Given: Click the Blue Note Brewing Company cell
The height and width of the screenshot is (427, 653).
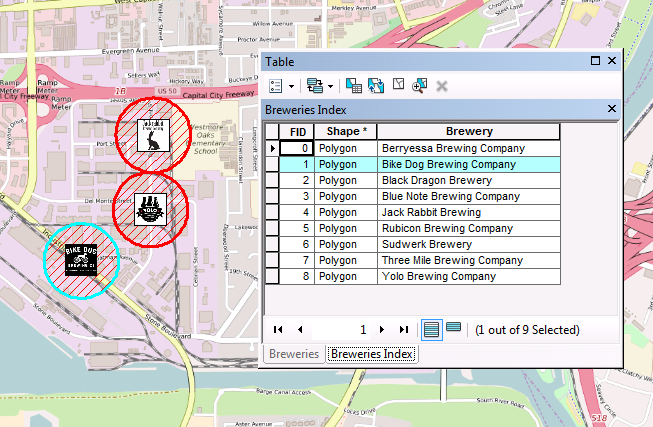Looking at the screenshot, I should coord(469,196).
